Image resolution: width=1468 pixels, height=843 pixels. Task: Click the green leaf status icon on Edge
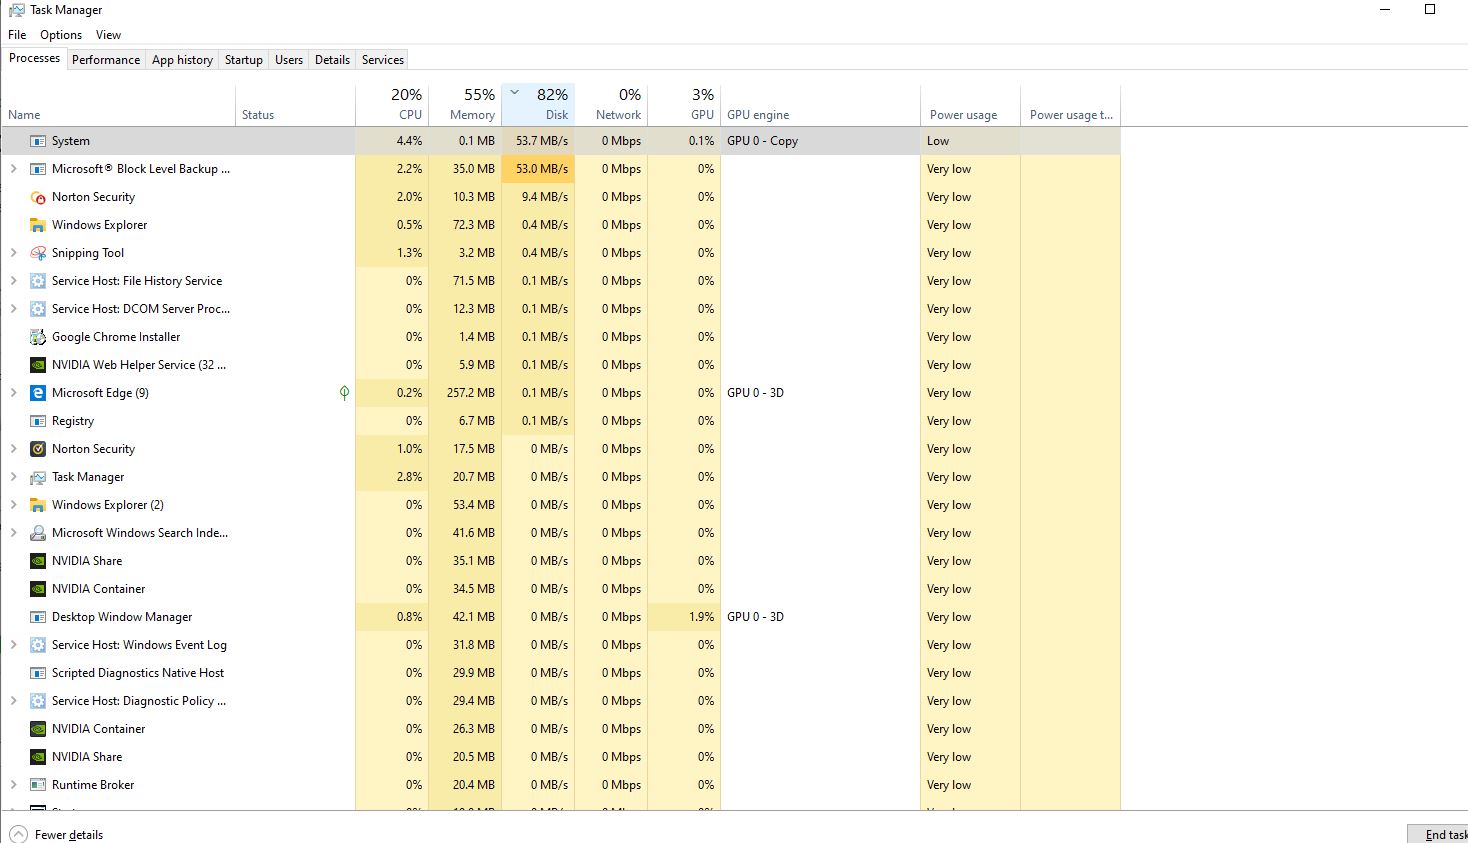click(x=344, y=393)
